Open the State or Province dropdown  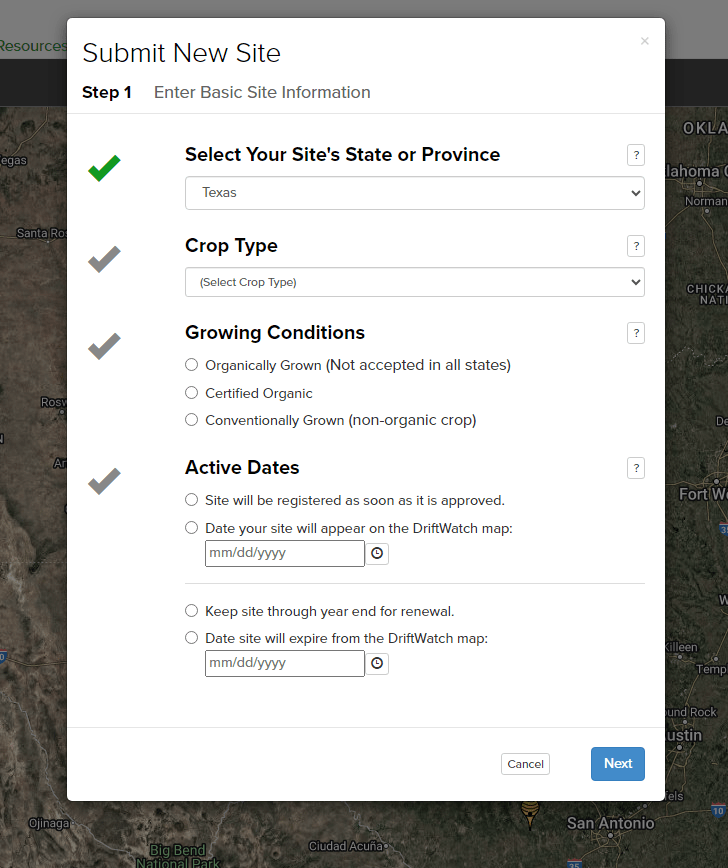414,193
